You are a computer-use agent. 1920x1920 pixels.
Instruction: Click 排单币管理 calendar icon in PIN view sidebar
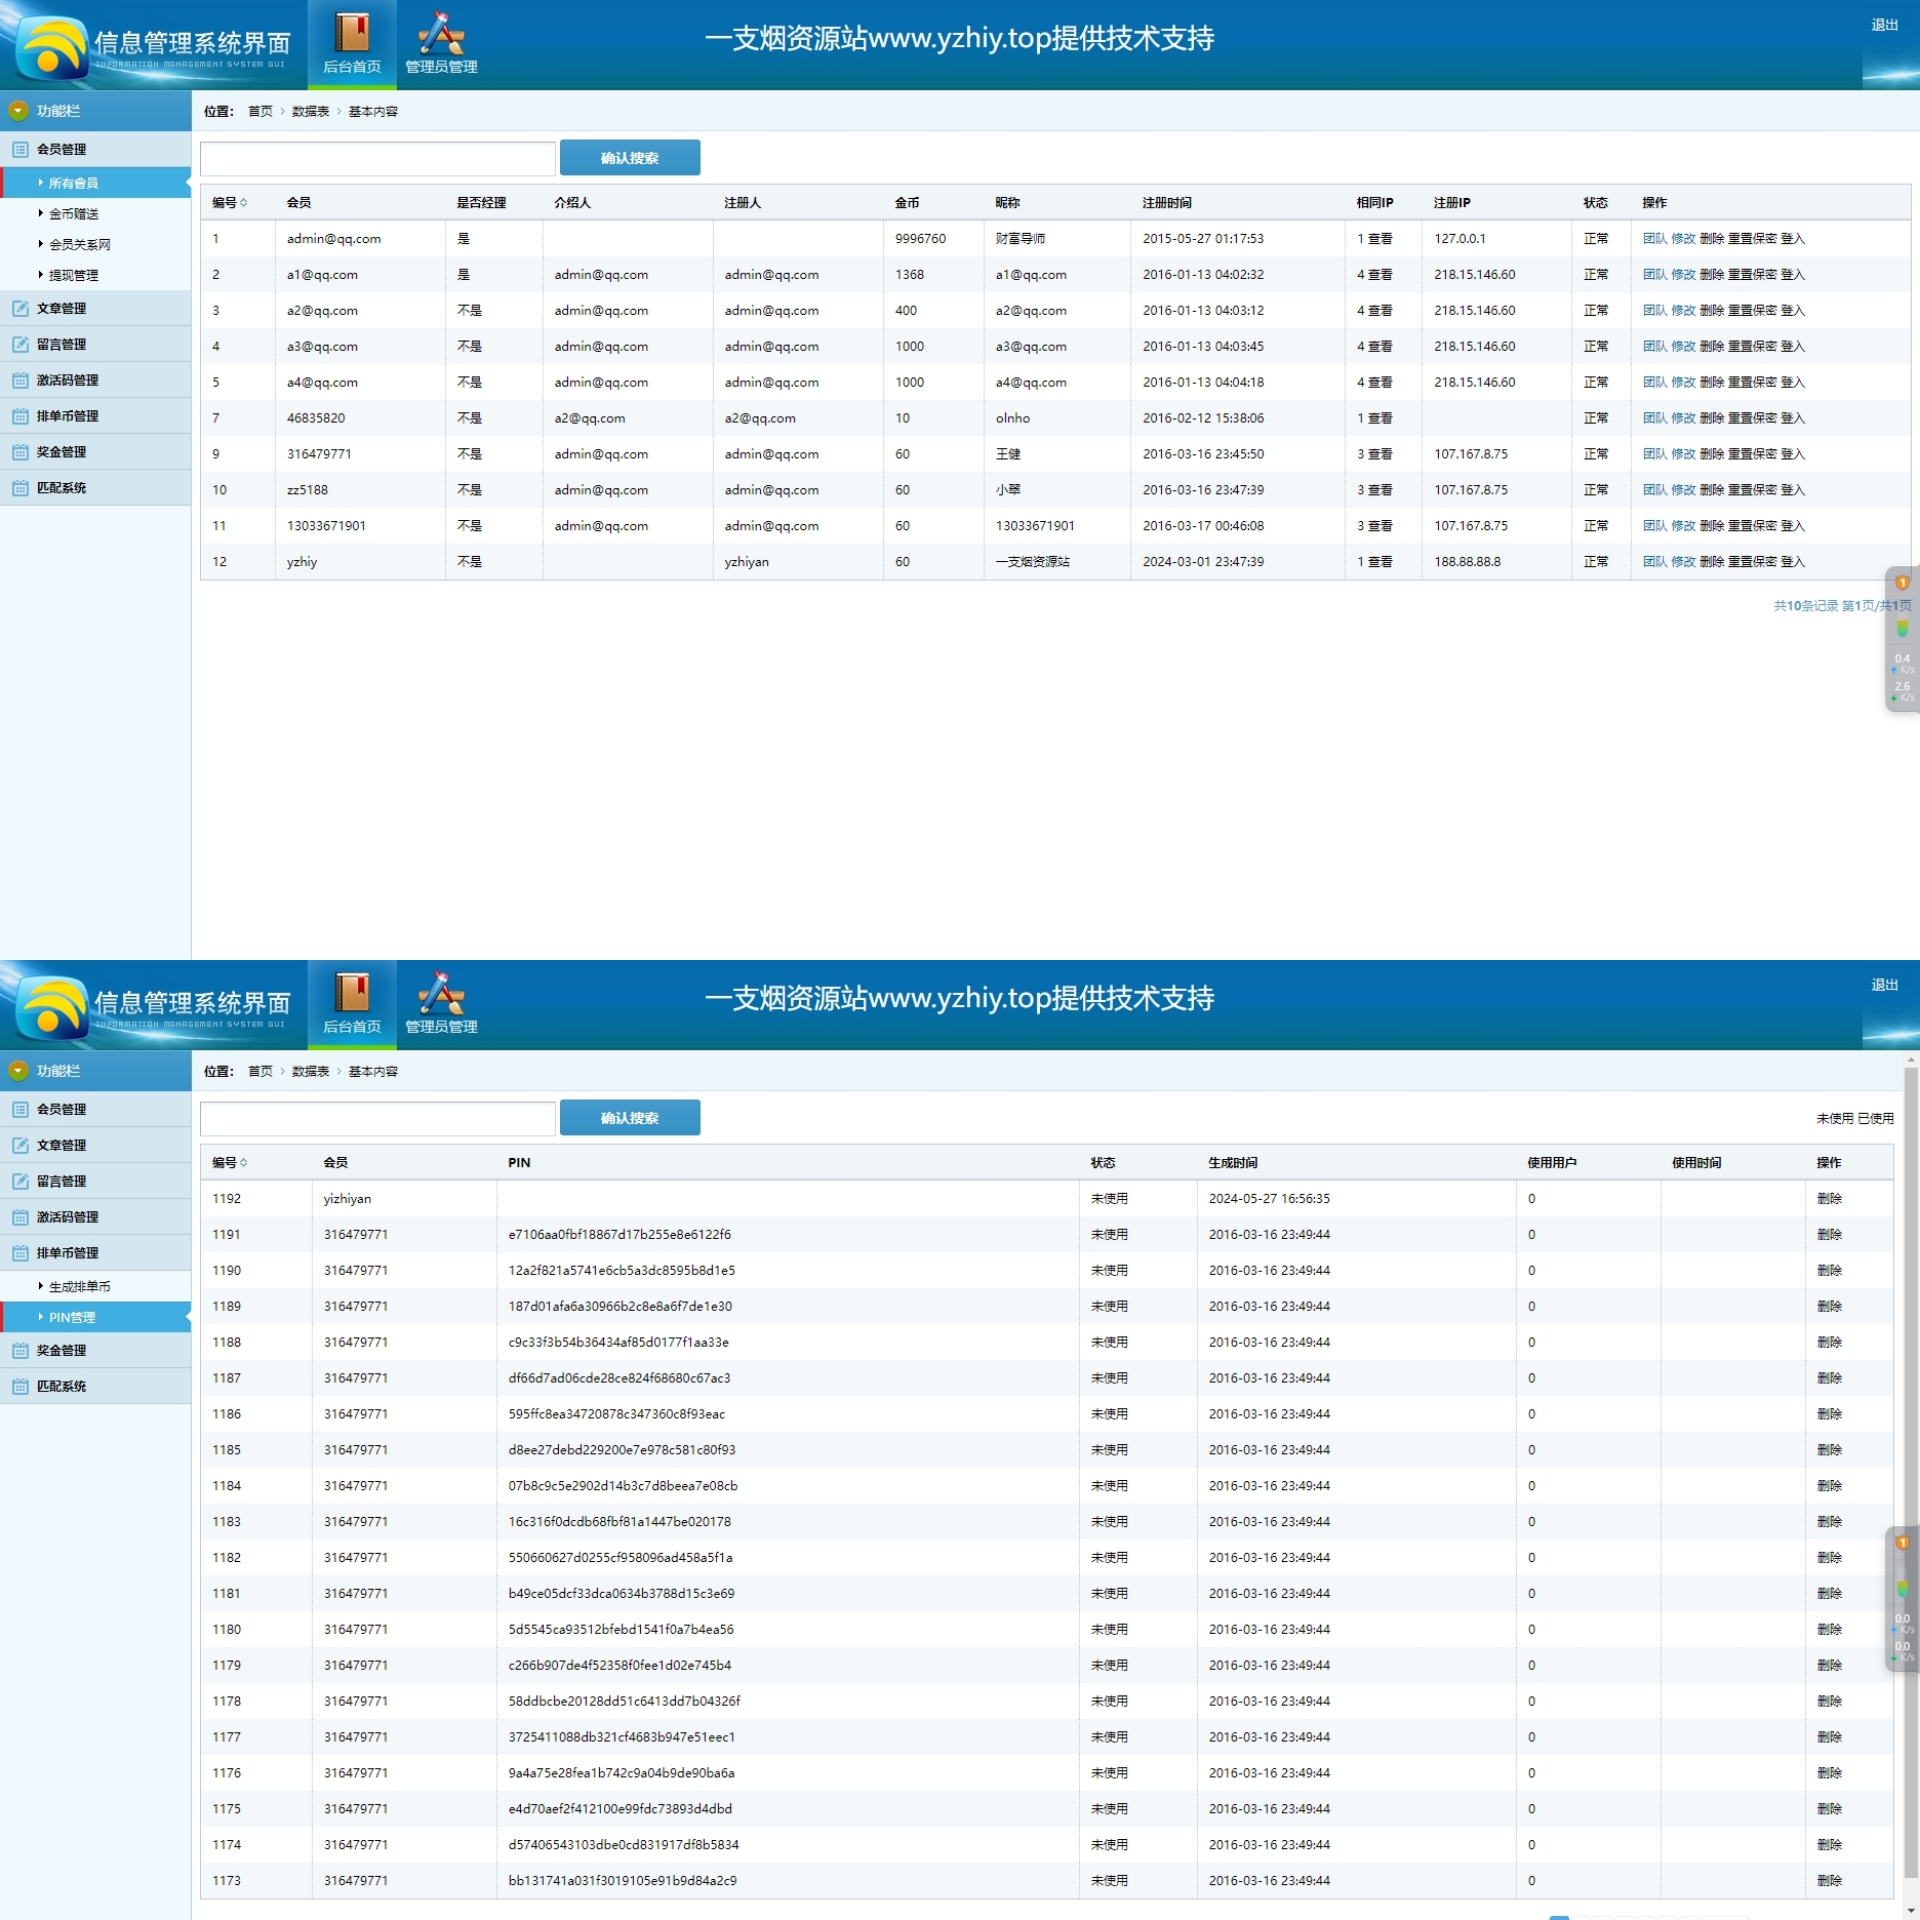20,1253
